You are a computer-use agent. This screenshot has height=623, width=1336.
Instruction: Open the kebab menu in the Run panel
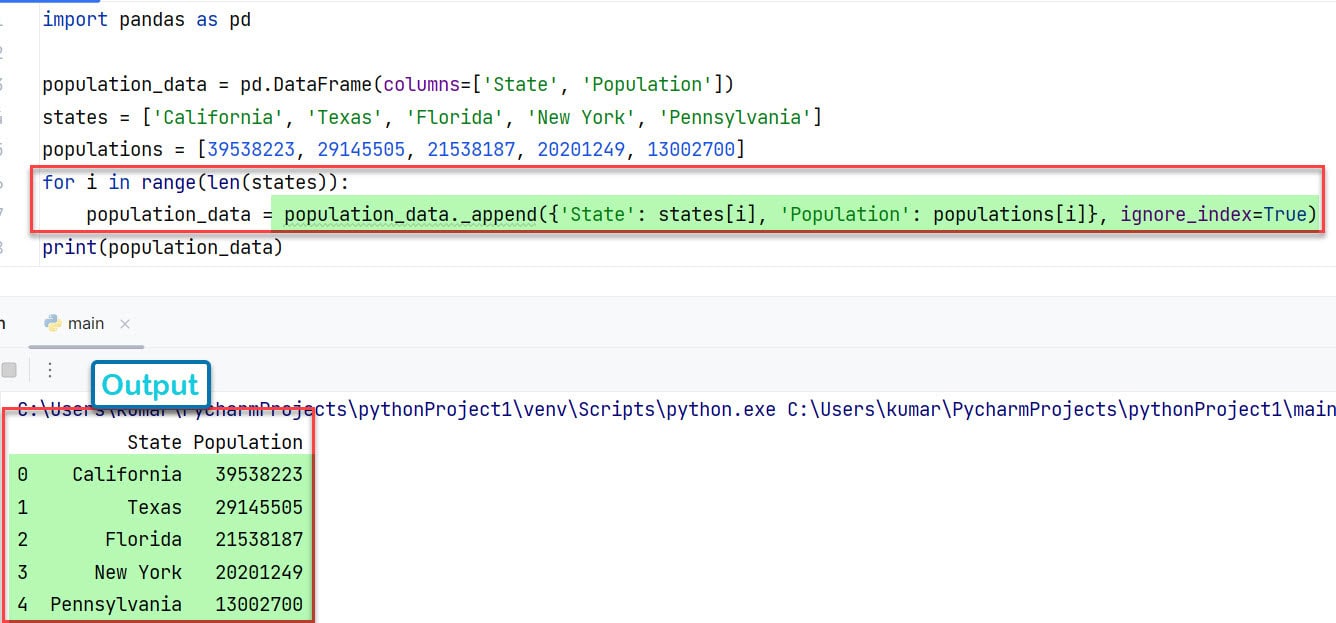click(x=49, y=369)
